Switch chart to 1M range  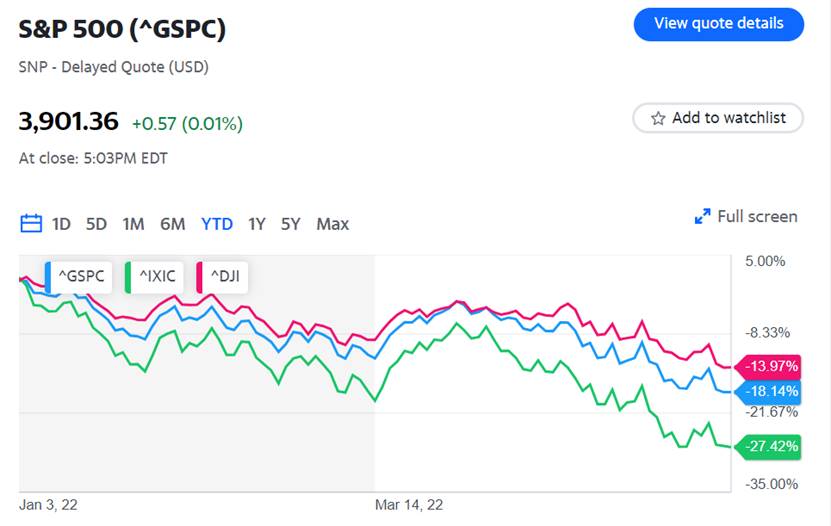click(x=133, y=224)
